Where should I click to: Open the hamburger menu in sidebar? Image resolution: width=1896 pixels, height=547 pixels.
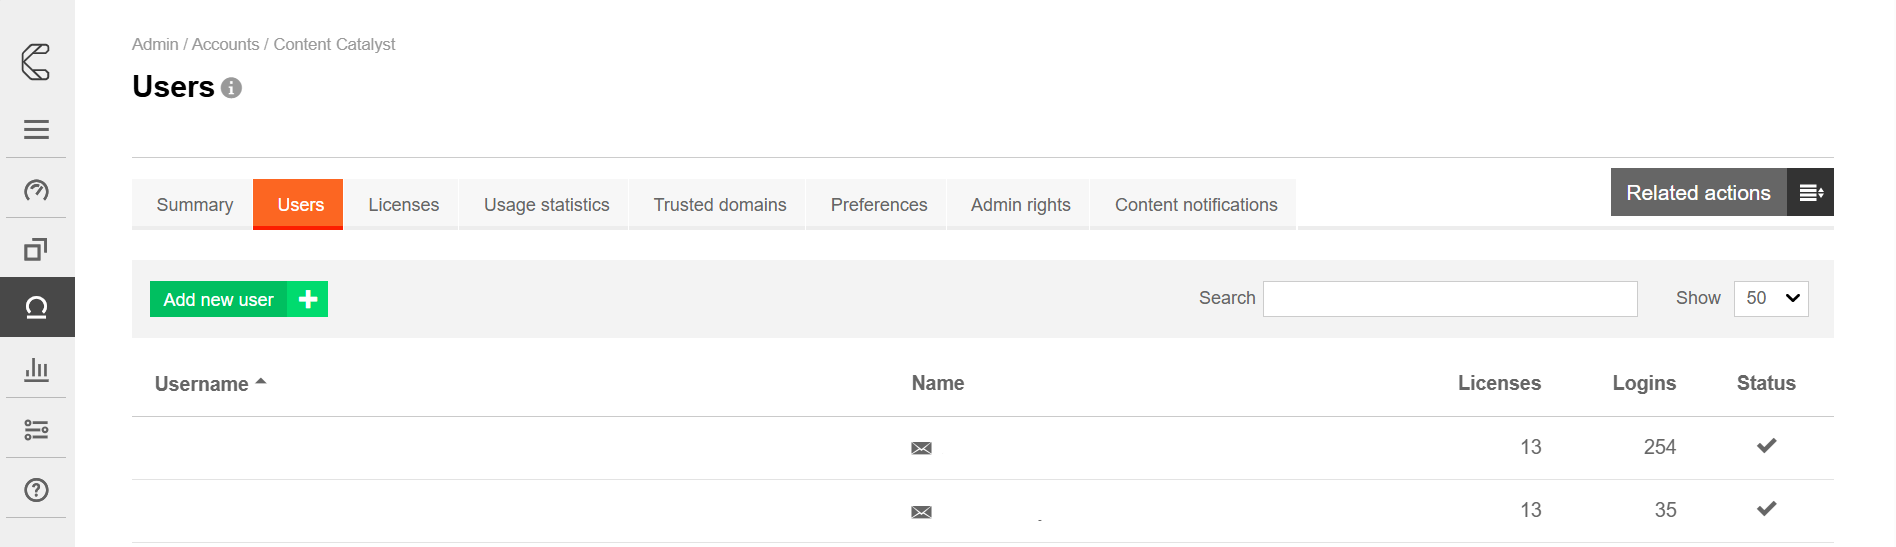point(36,130)
